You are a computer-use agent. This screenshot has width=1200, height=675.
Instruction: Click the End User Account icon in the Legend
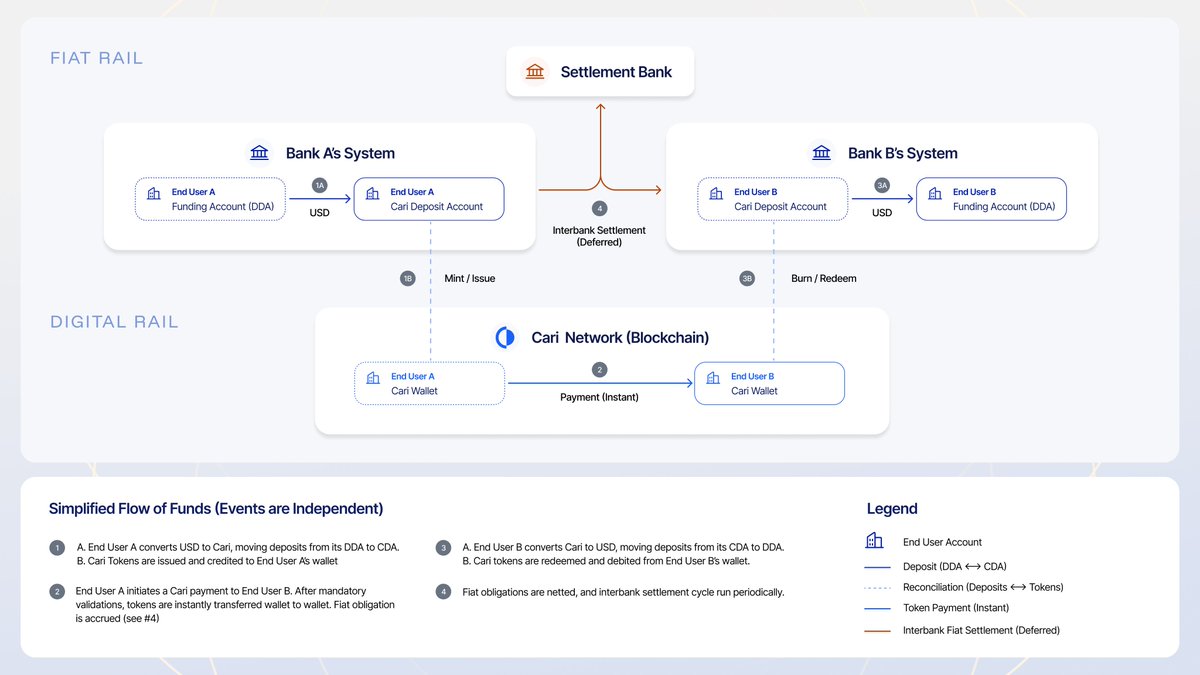[874, 541]
